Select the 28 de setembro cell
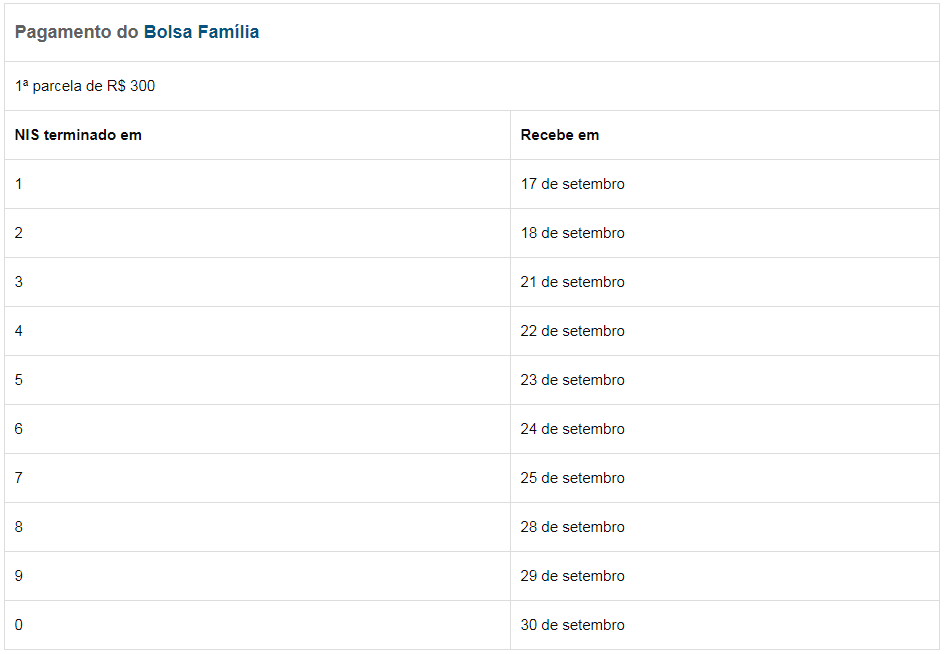 point(725,527)
